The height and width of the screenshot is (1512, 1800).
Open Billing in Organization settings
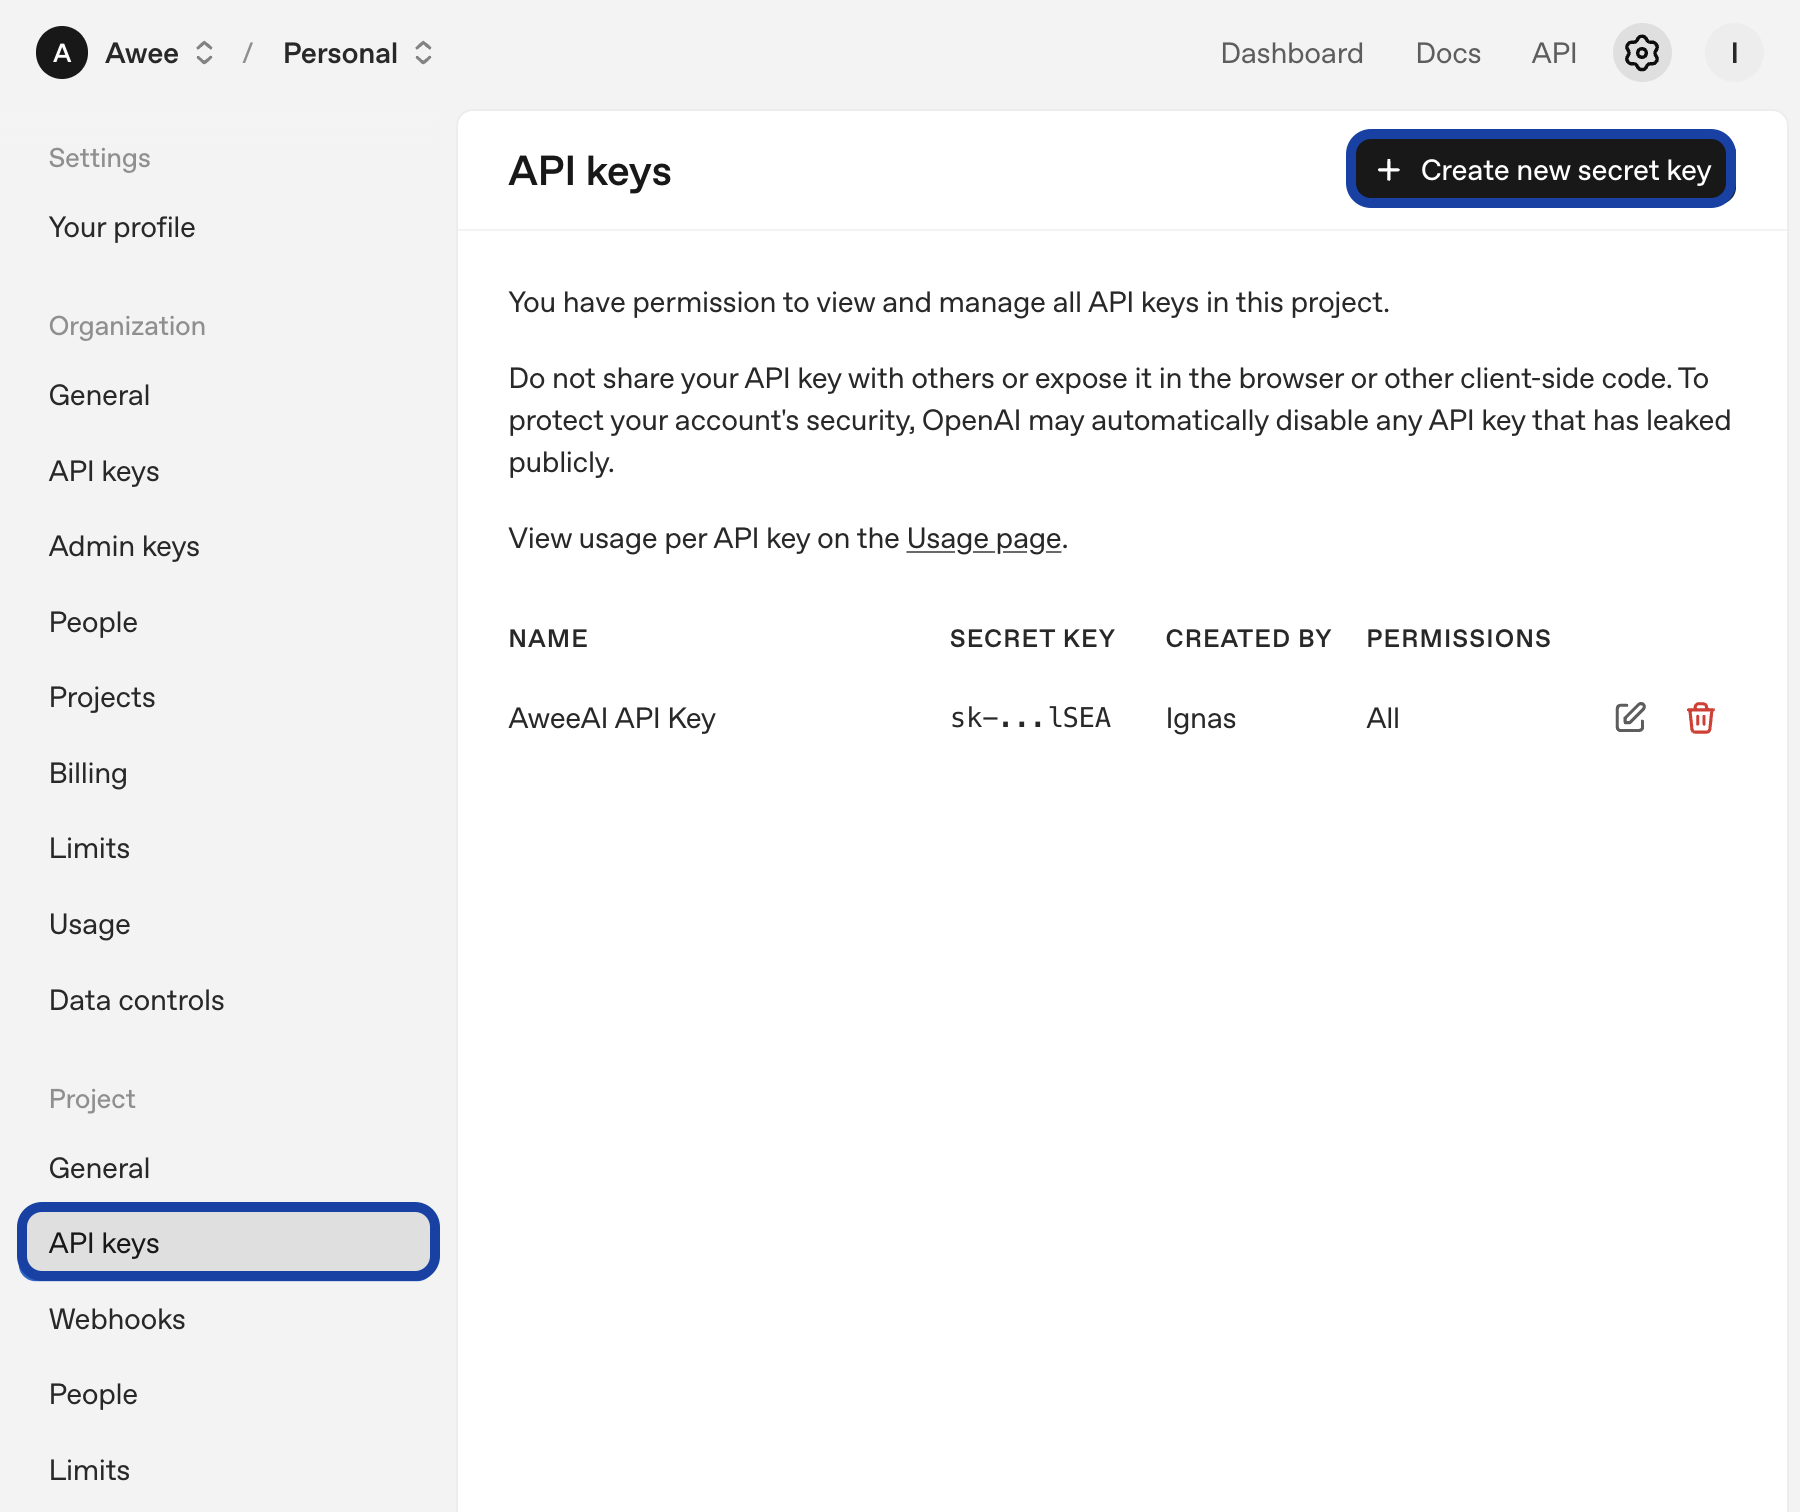(88, 773)
